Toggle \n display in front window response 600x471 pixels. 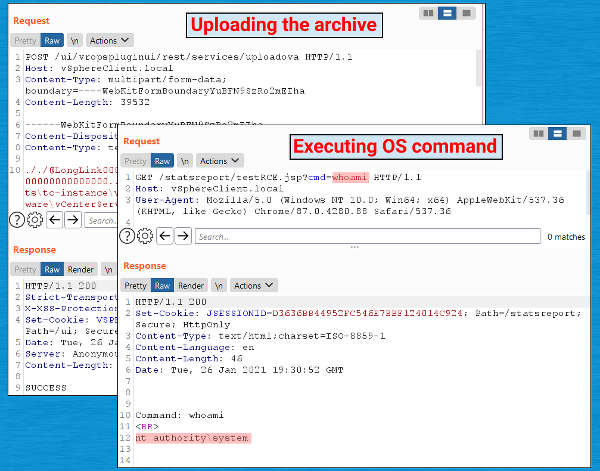tap(218, 285)
